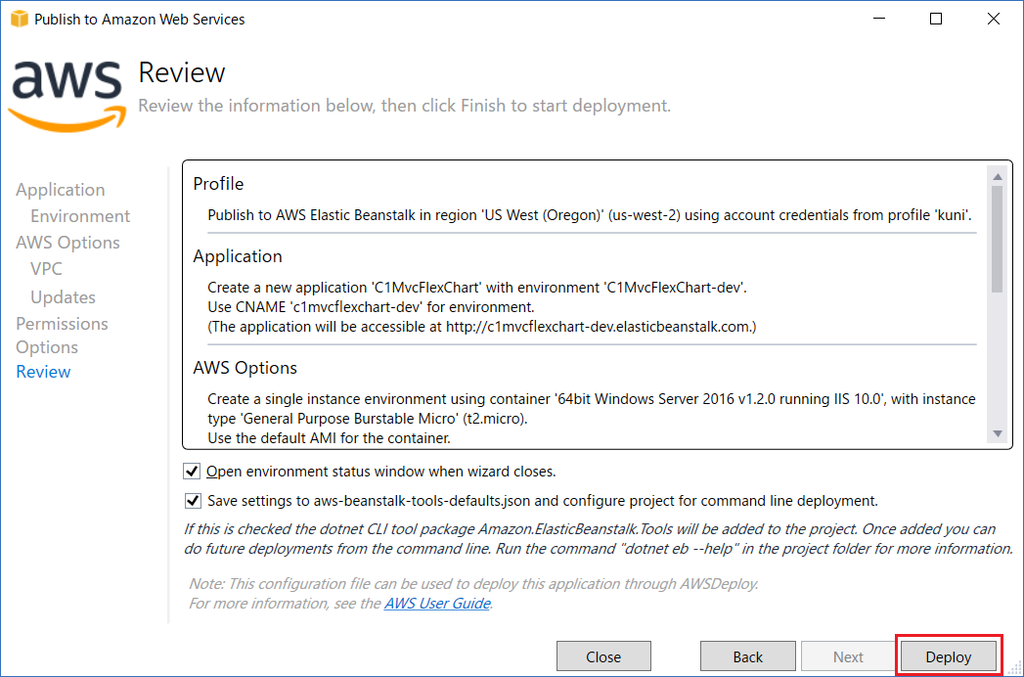This screenshot has height=677, width=1024.
Task: Open the Options step in sidebar
Action: (x=46, y=347)
